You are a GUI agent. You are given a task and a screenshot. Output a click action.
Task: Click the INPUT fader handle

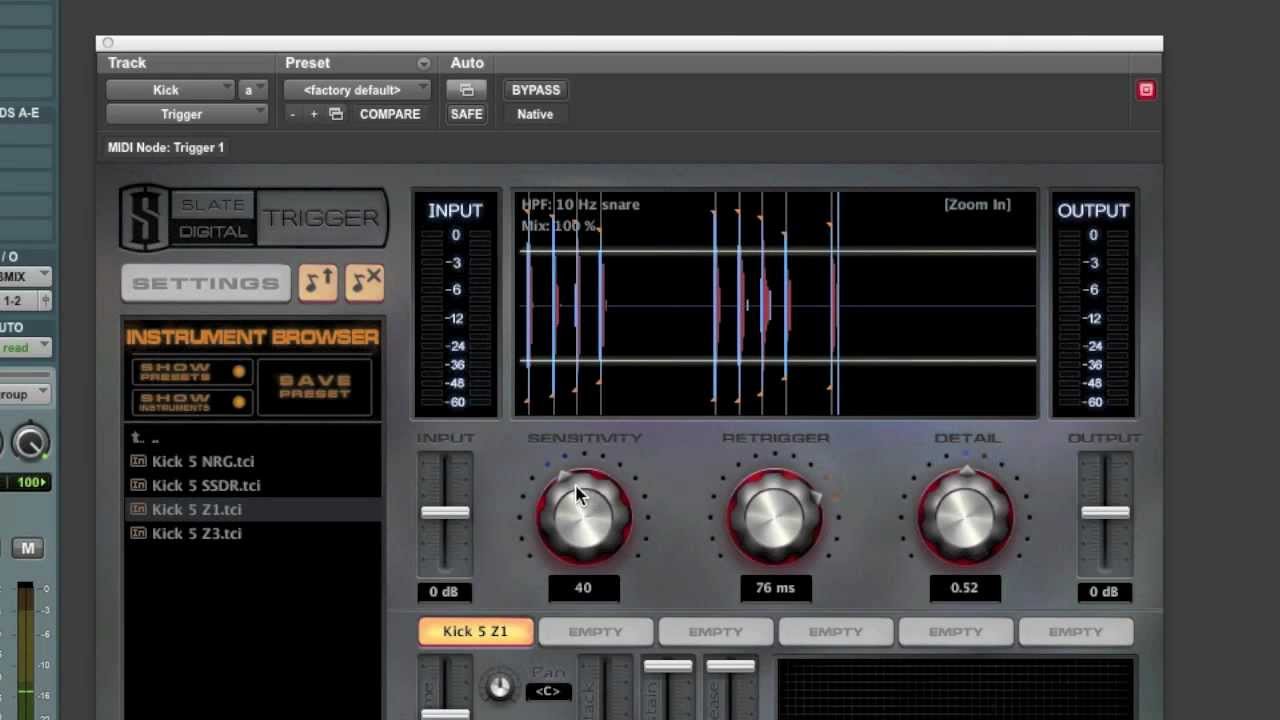point(445,512)
